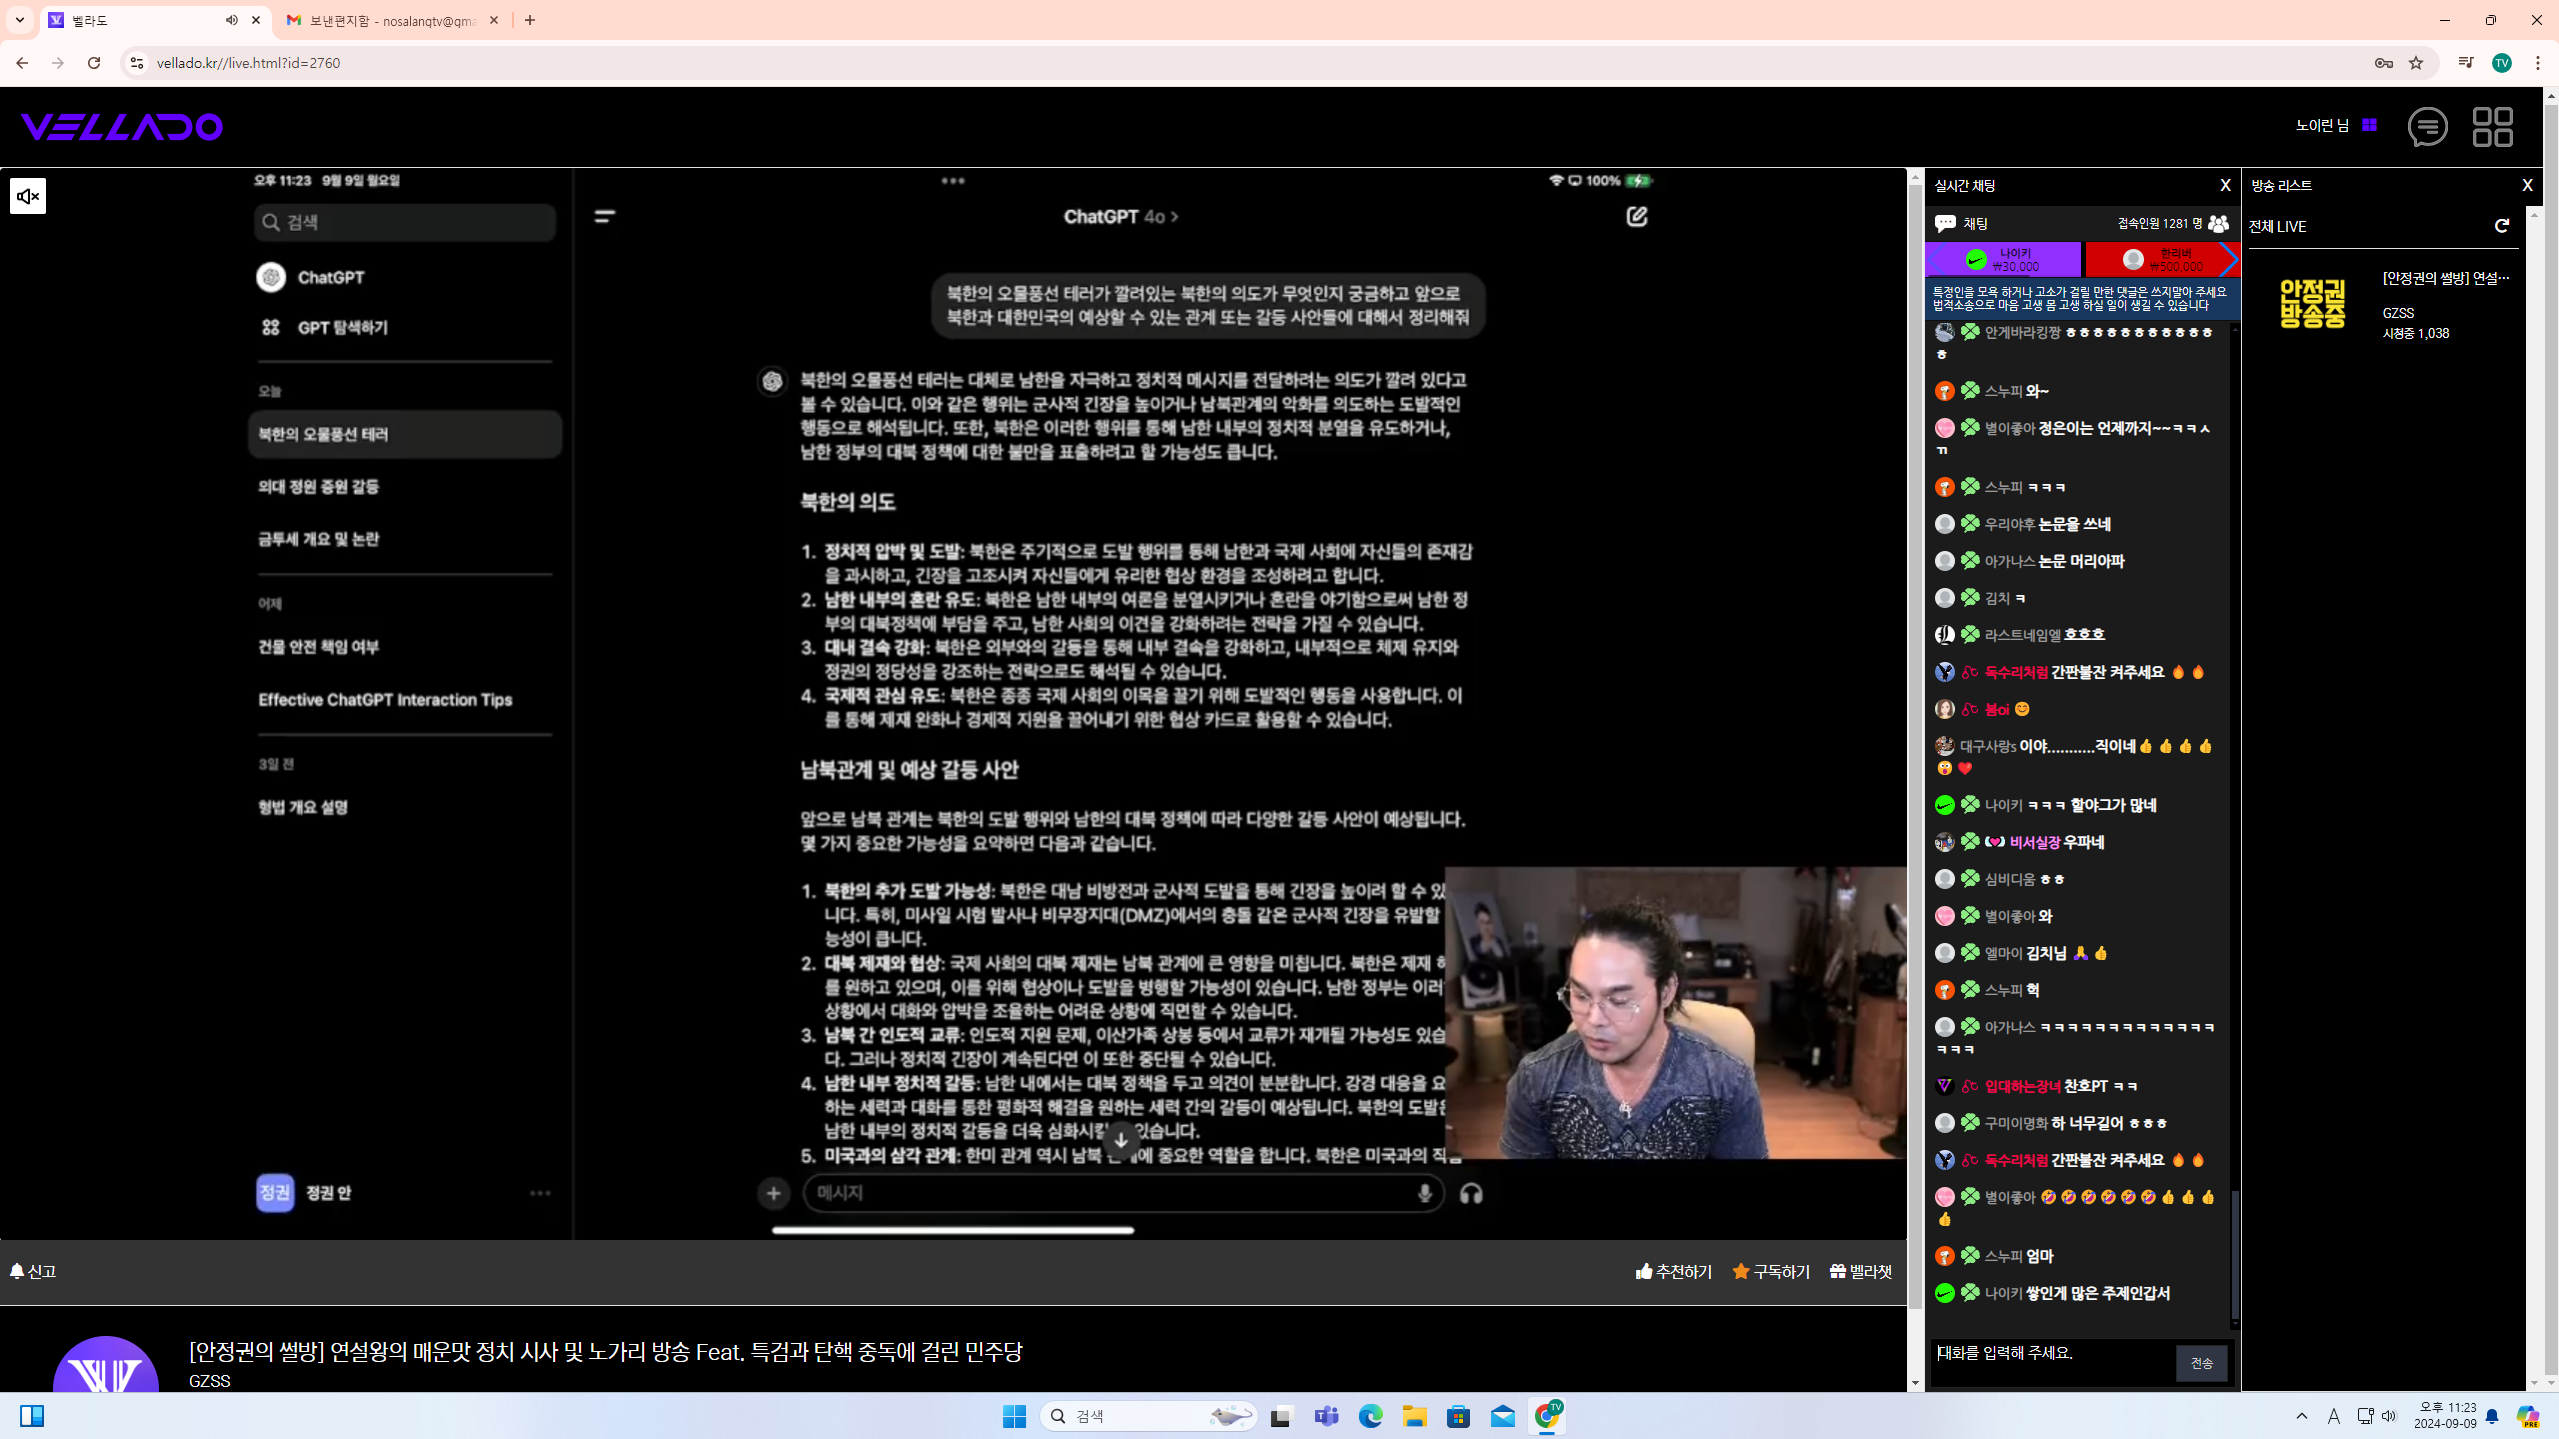
Task: Open the password key icon in address bar
Action: [x=2384, y=63]
